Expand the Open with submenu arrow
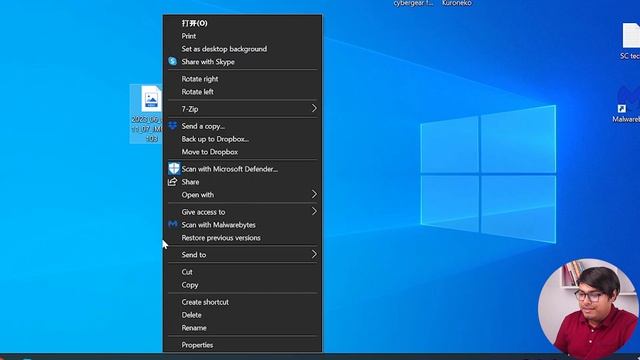640x360 pixels. click(x=314, y=194)
